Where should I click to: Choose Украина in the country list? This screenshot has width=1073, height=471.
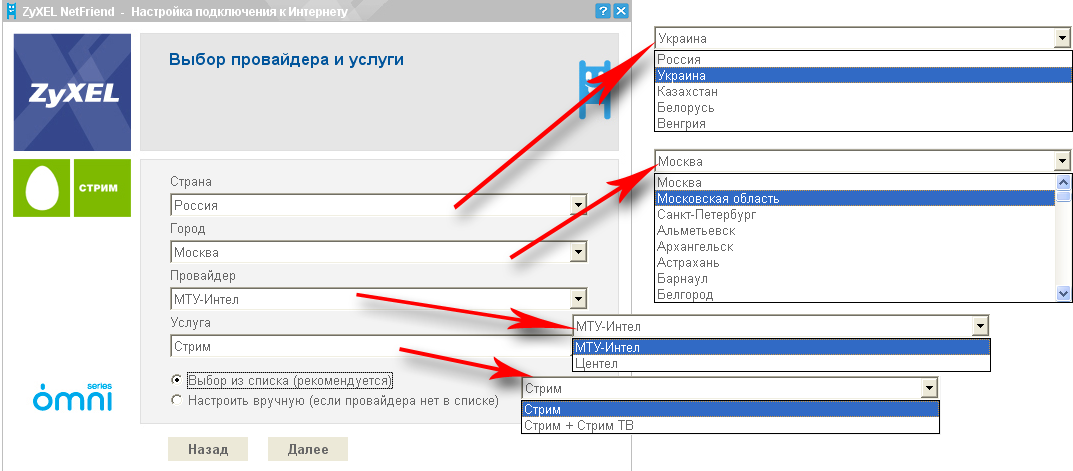point(863,75)
